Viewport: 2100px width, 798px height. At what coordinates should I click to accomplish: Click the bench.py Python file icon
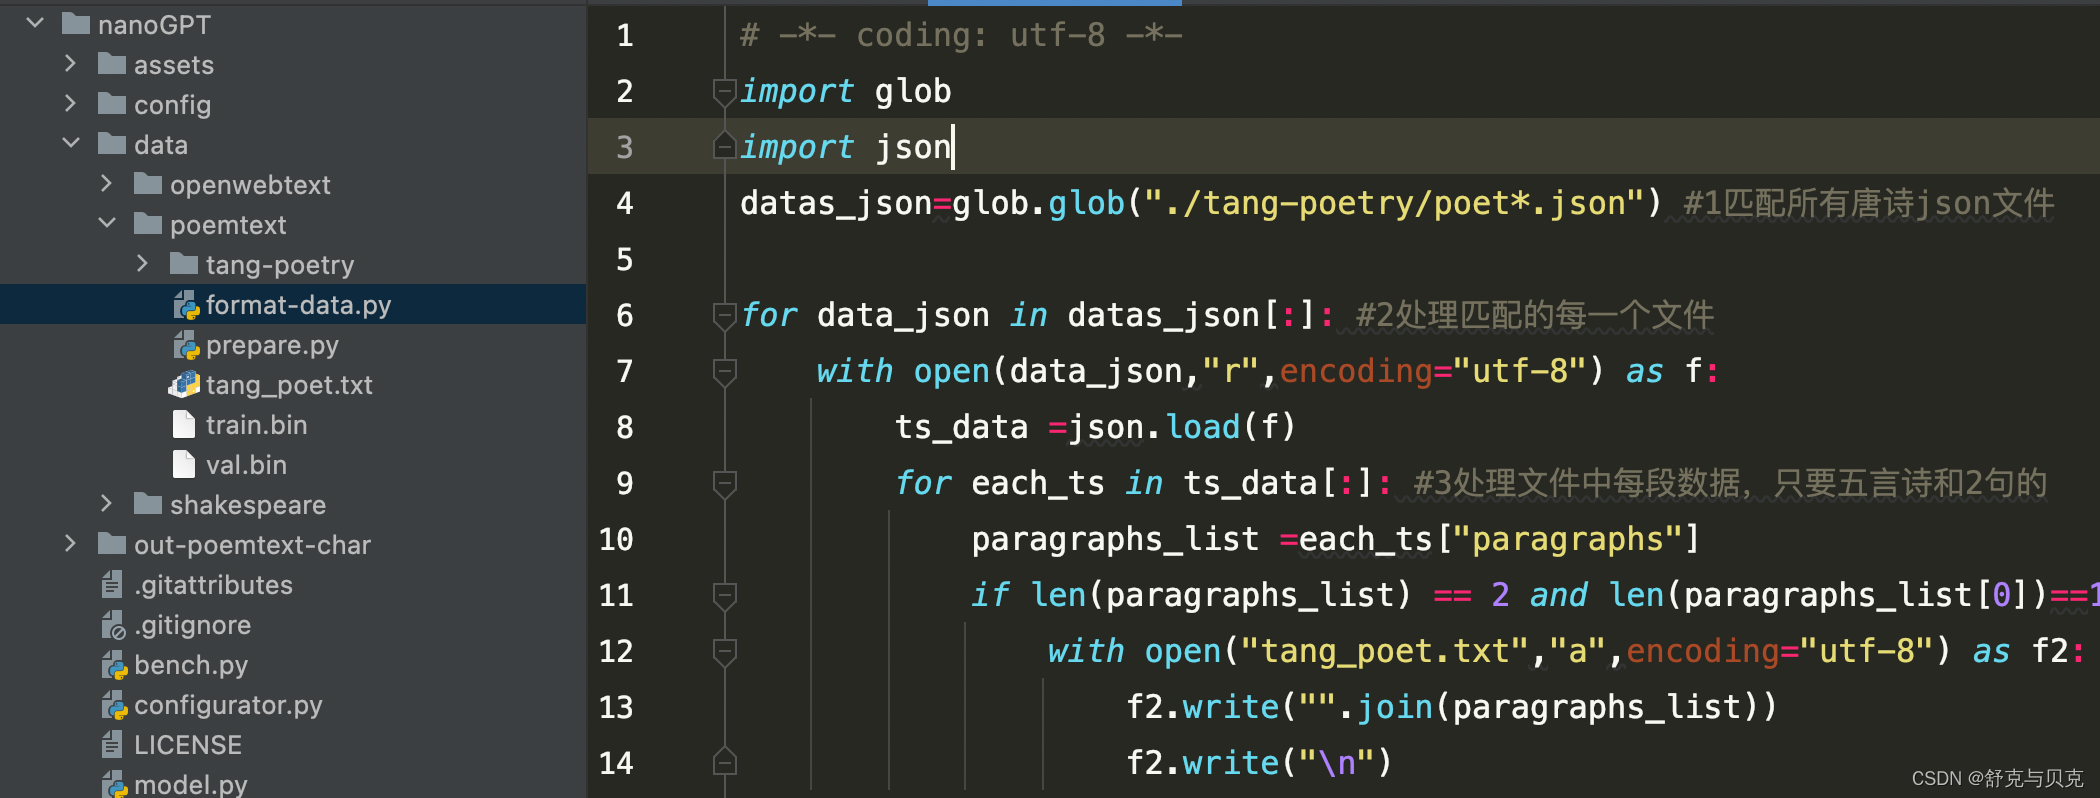114,665
